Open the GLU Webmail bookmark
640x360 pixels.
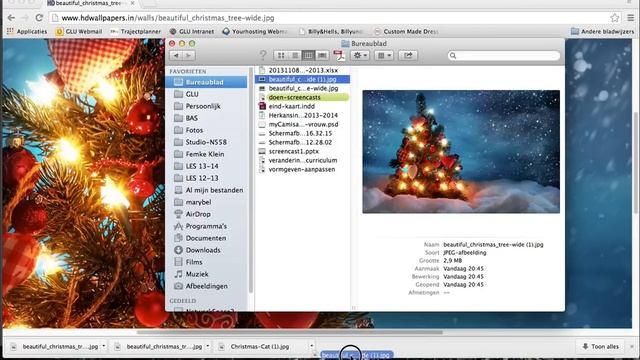79,31
